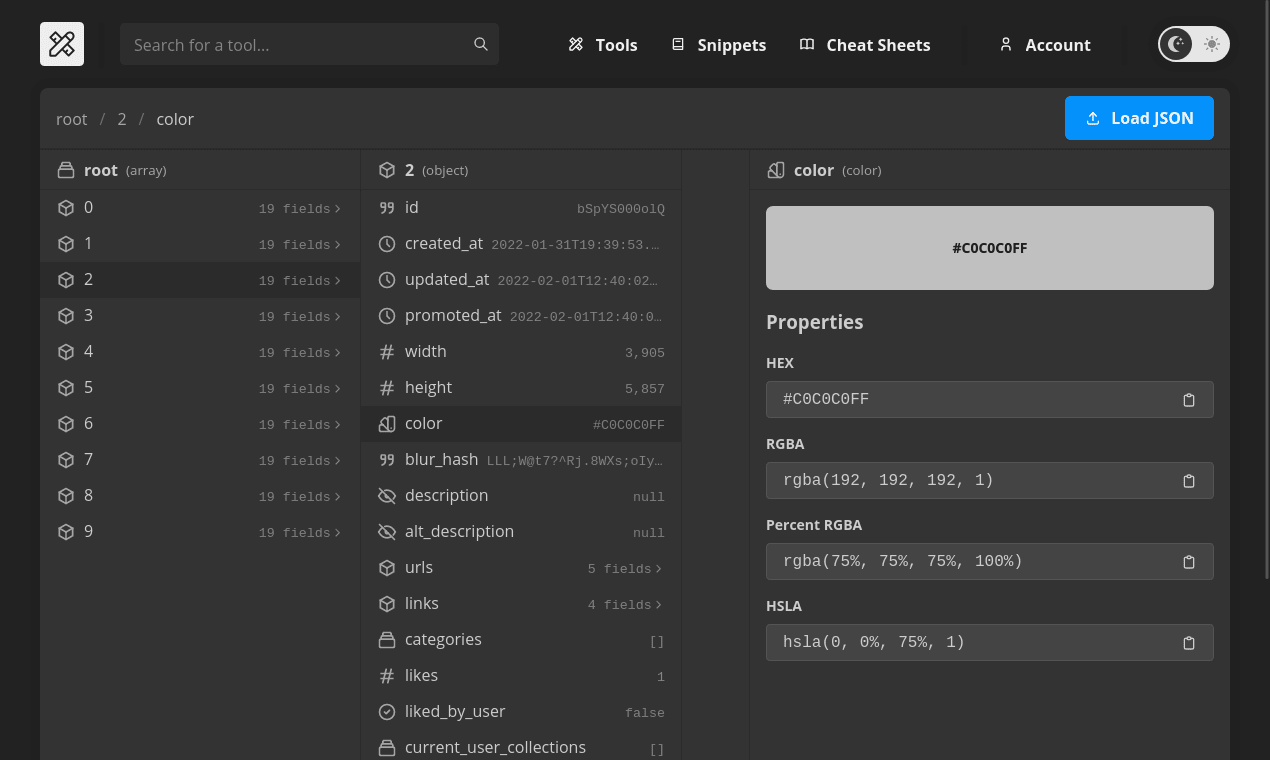Click the rgba(75%, 75%, 75%, 100%) field
This screenshot has width=1270, height=760.
coord(990,561)
